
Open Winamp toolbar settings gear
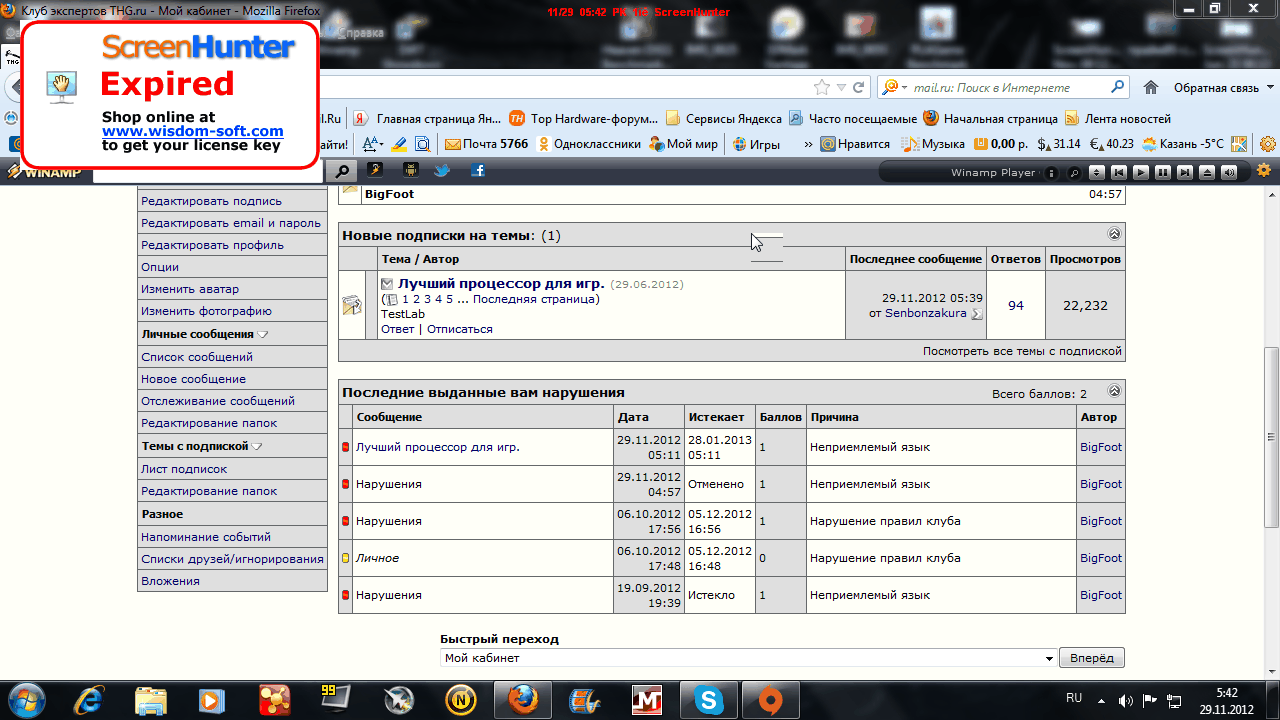[x=1264, y=170]
